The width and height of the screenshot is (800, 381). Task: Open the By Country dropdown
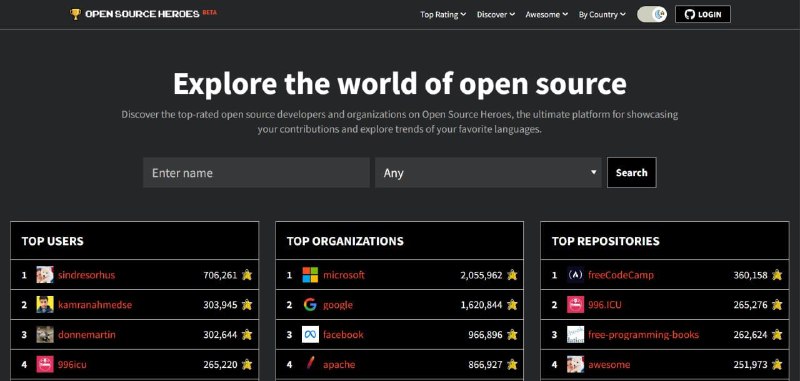(x=602, y=15)
